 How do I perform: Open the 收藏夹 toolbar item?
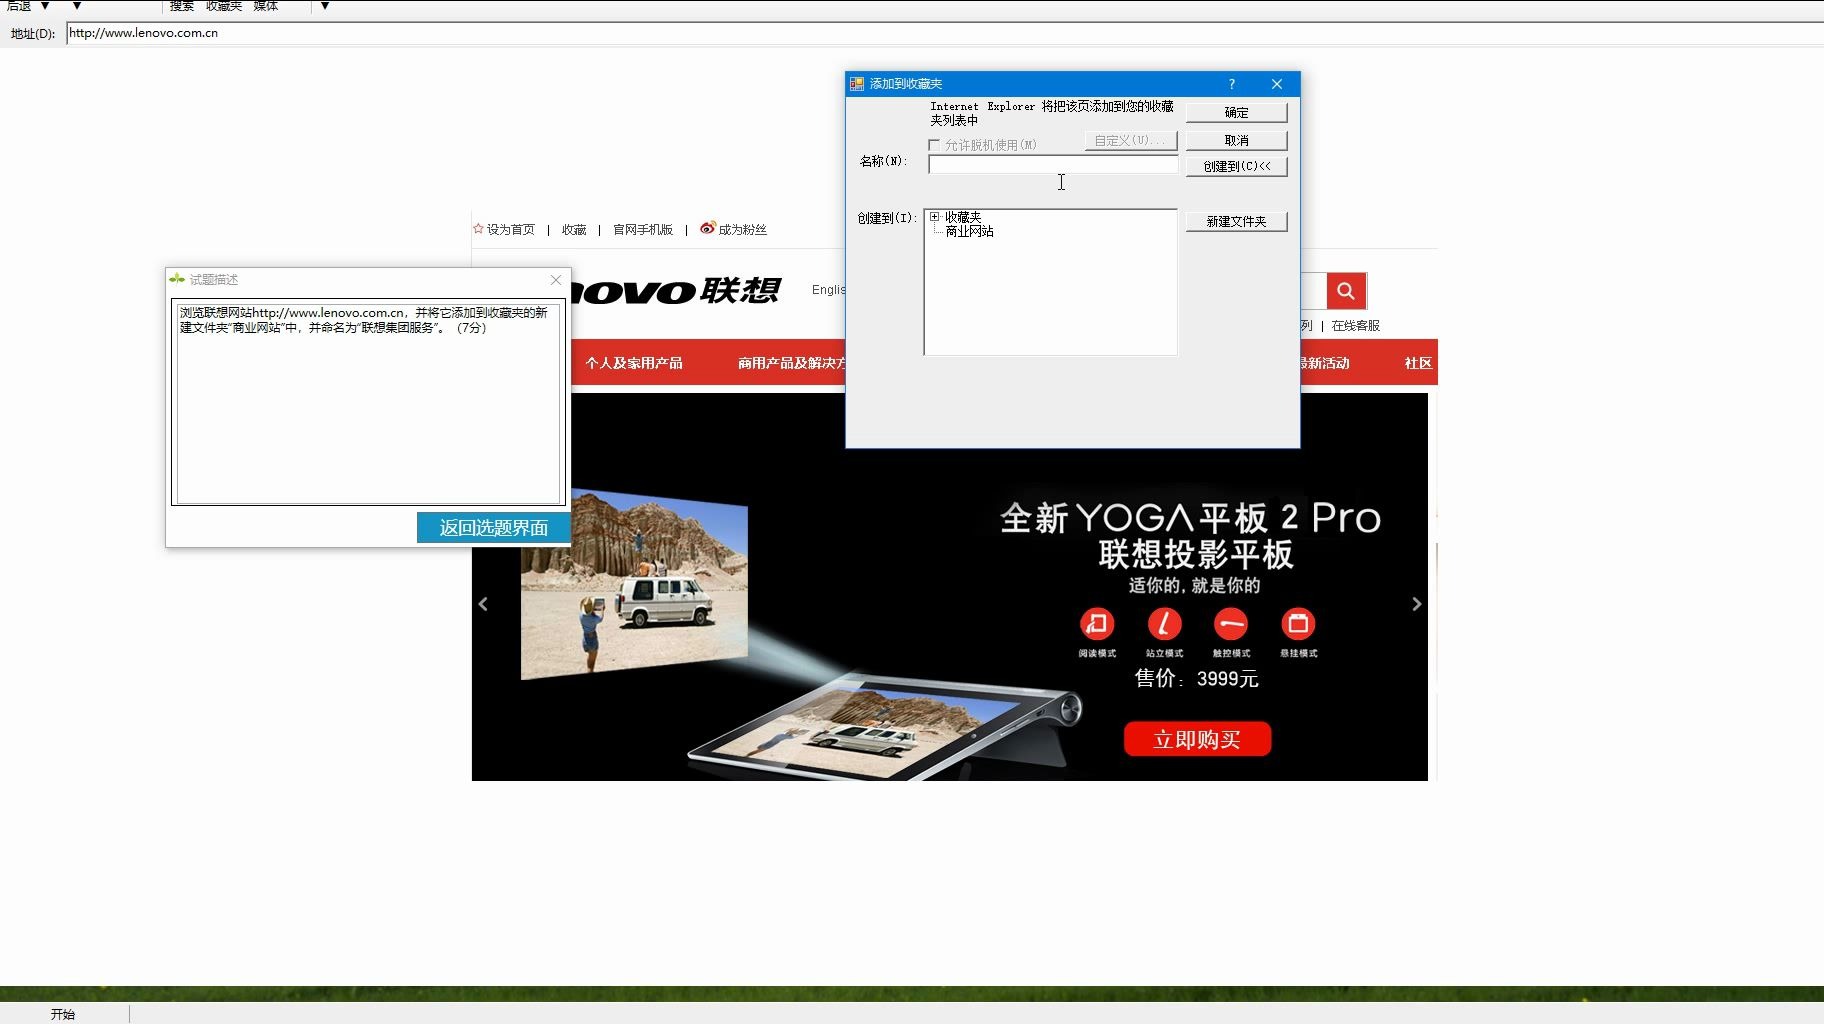point(224,6)
